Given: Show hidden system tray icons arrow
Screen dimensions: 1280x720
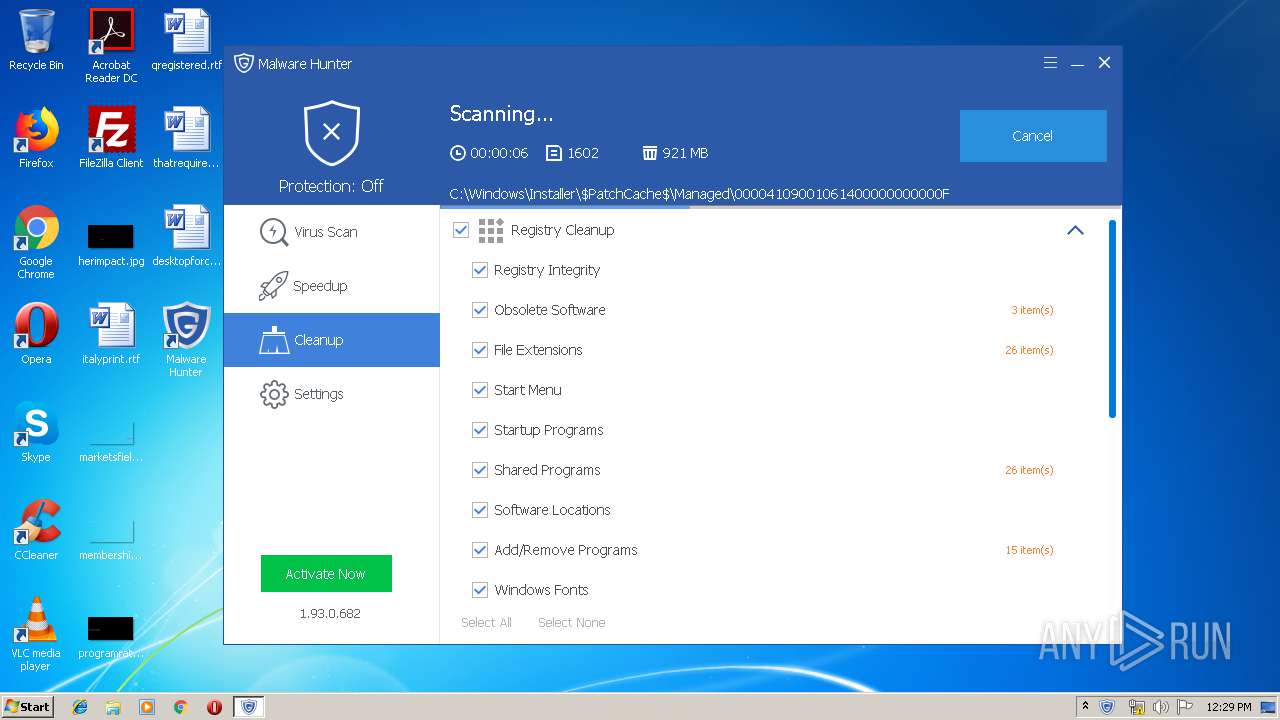Looking at the screenshot, I should pos(1085,707).
